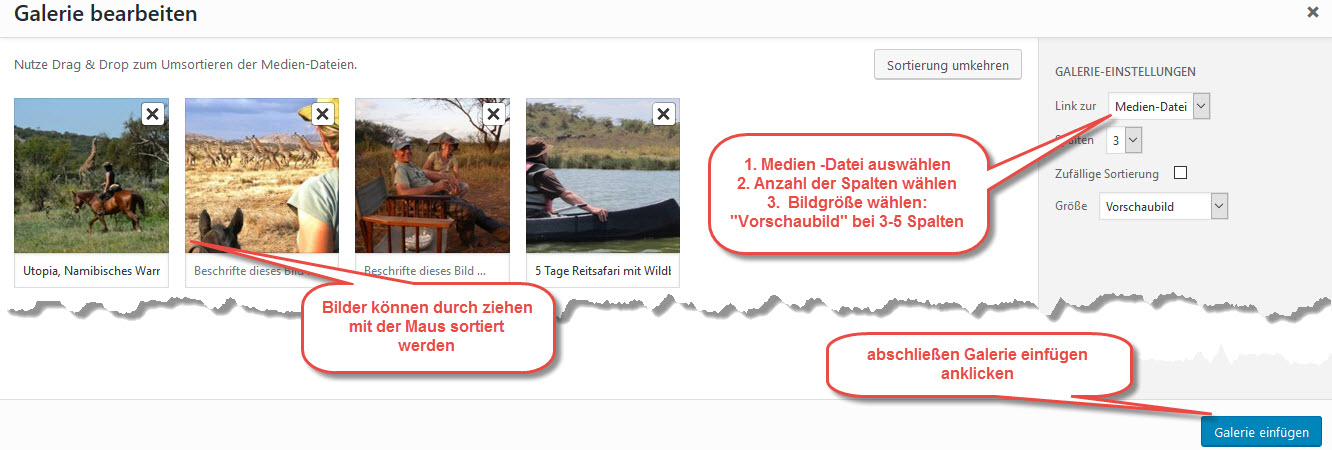Remove the horse rider giraffe image from gallery
The height and width of the screenshot is (450, 1332).
[152, 114]
